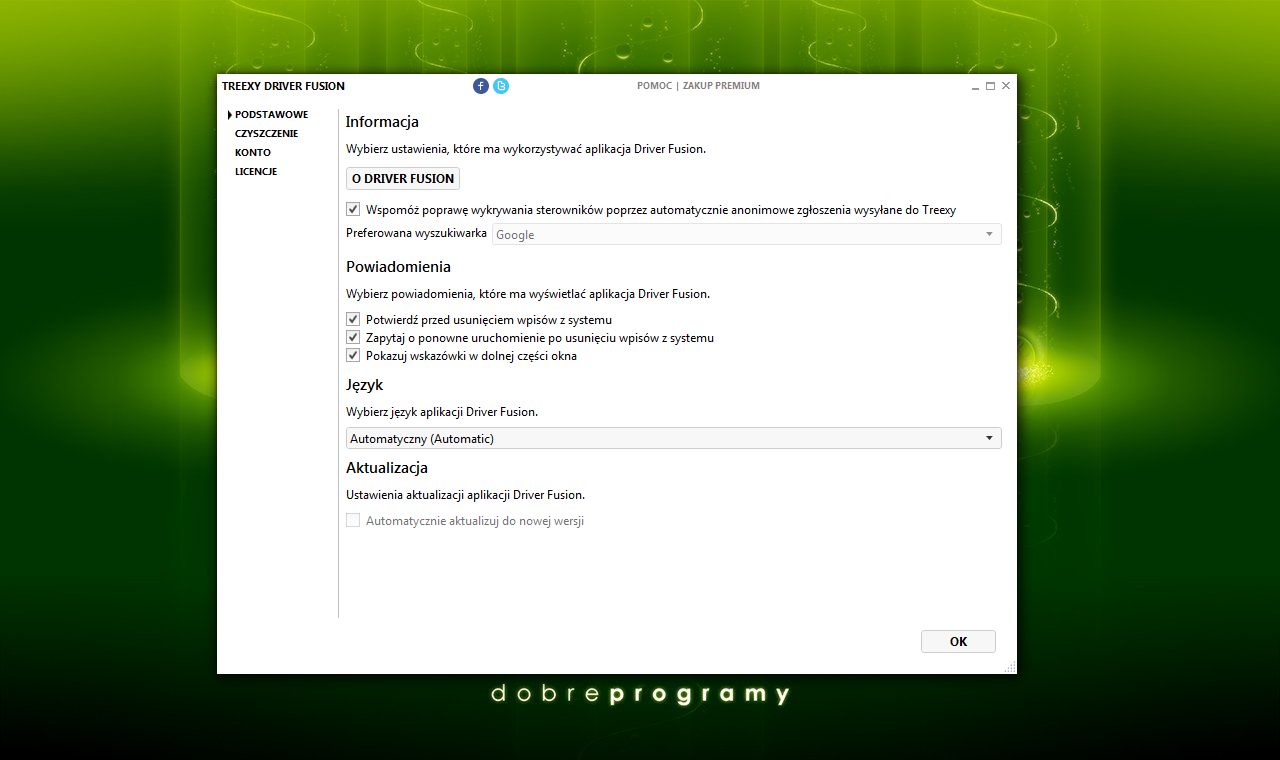Toggle Pokazuj wskazówki w dolnej części checkbox
Screen dimensions: 1280x760
[x=353, y=356]
